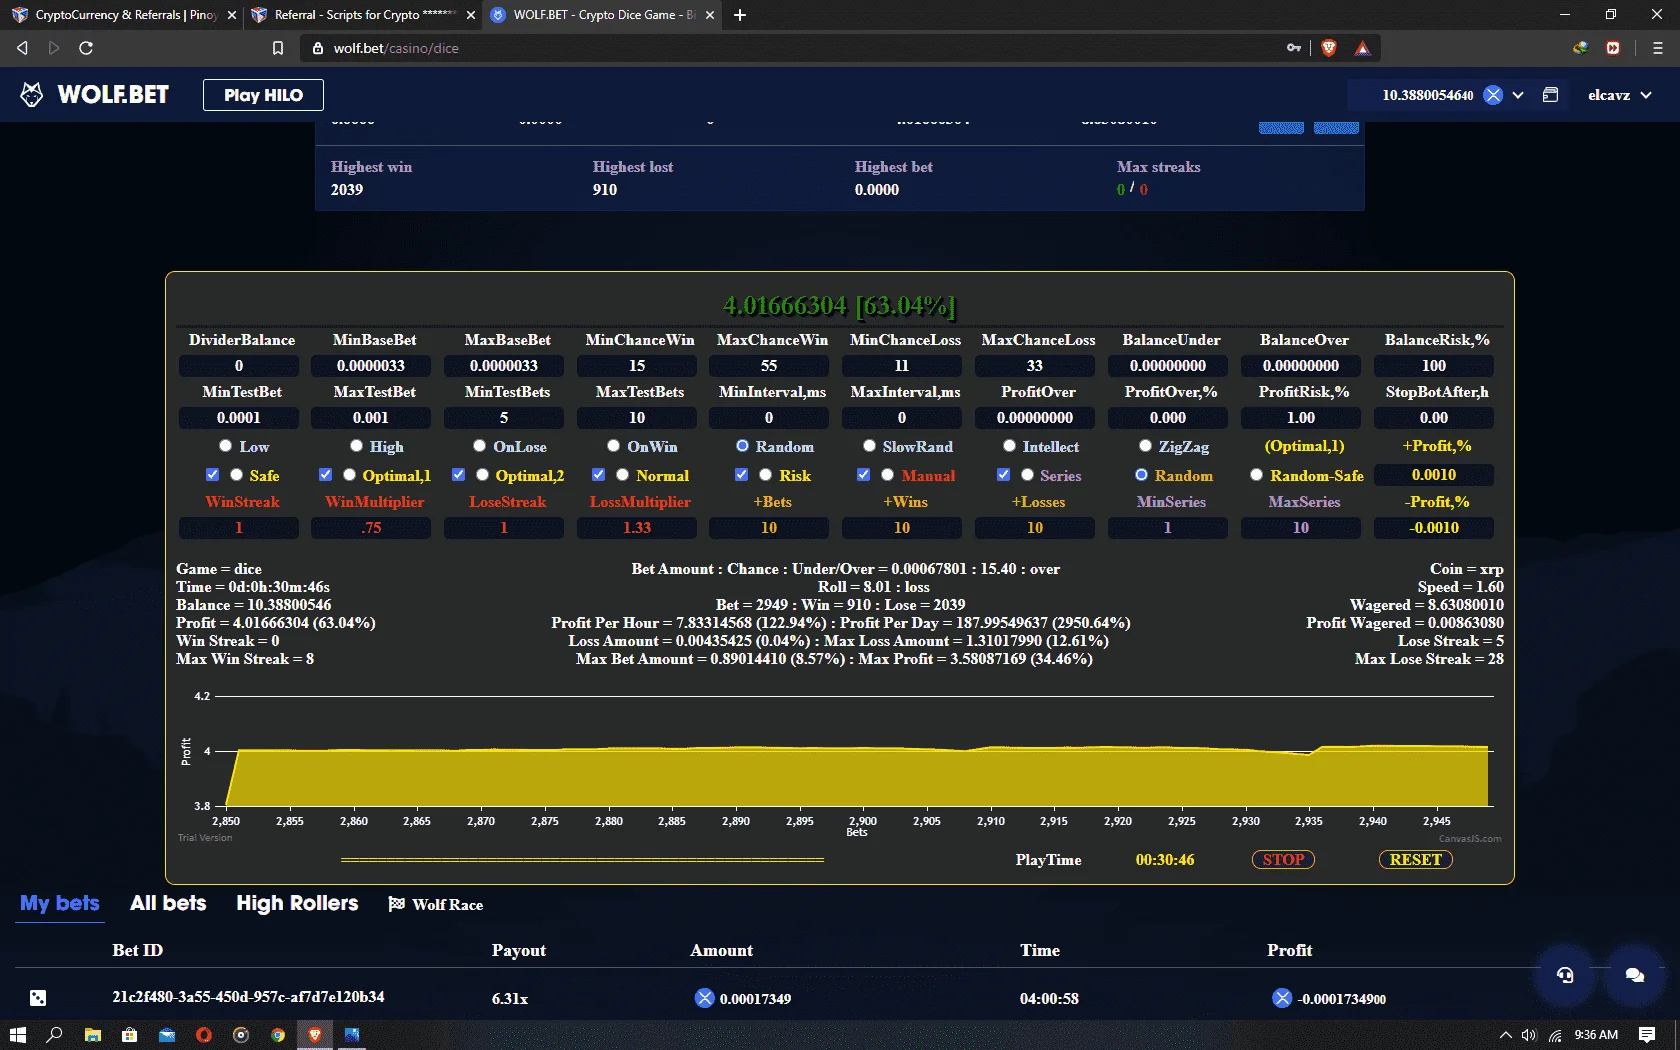Open Chrome from taskbar
The image size is (1680, 1050).
pos(278,1035)
